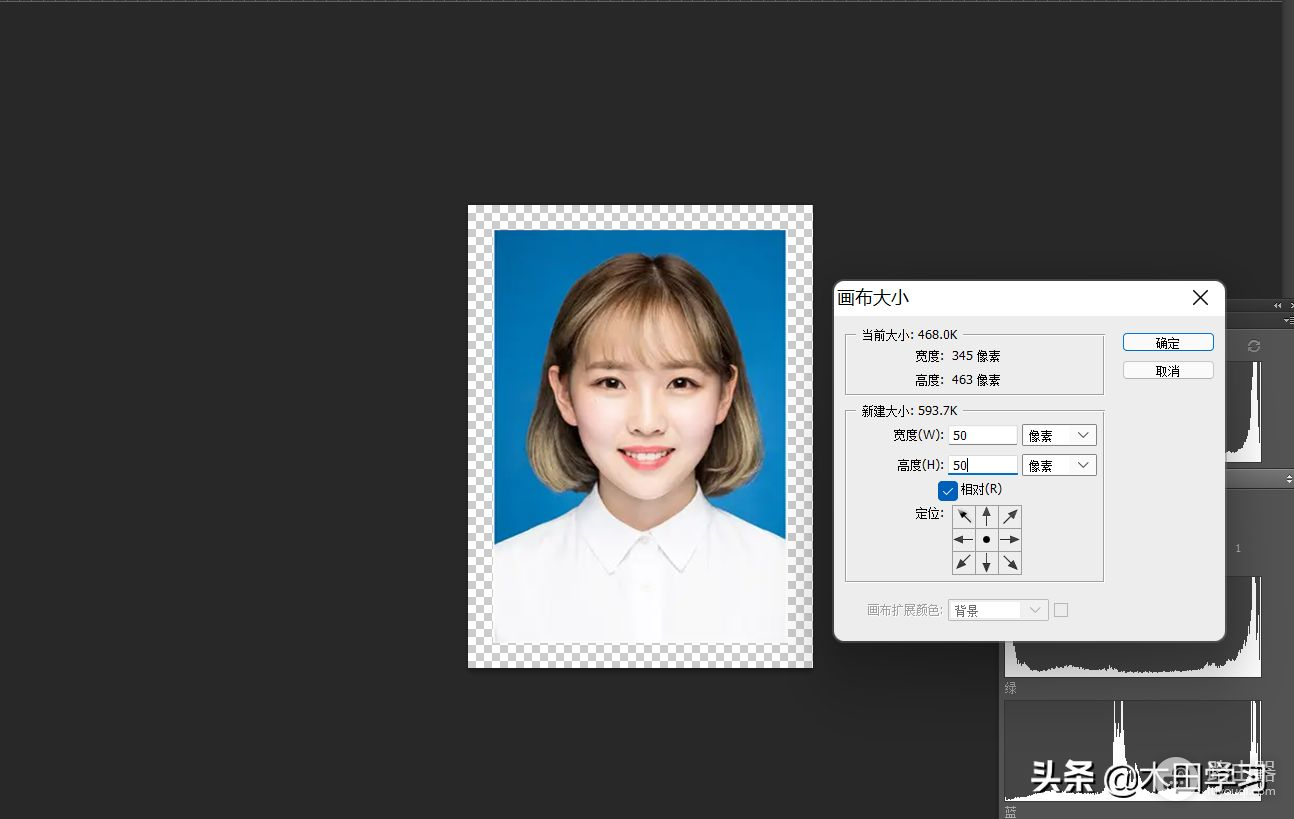This screenshot has width=1294, height=819.
Task: Click the 高度(H) input field
Action: pos(983,465)
